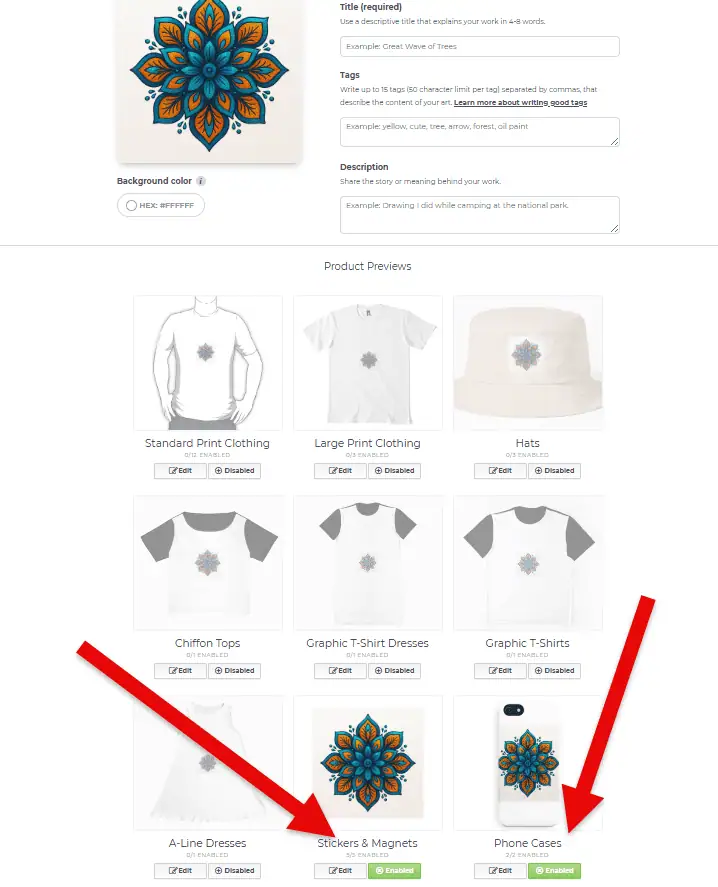The width and height of the screenshot is (718, 887).
Task: Click the Title text field
Action: point(479,46)
